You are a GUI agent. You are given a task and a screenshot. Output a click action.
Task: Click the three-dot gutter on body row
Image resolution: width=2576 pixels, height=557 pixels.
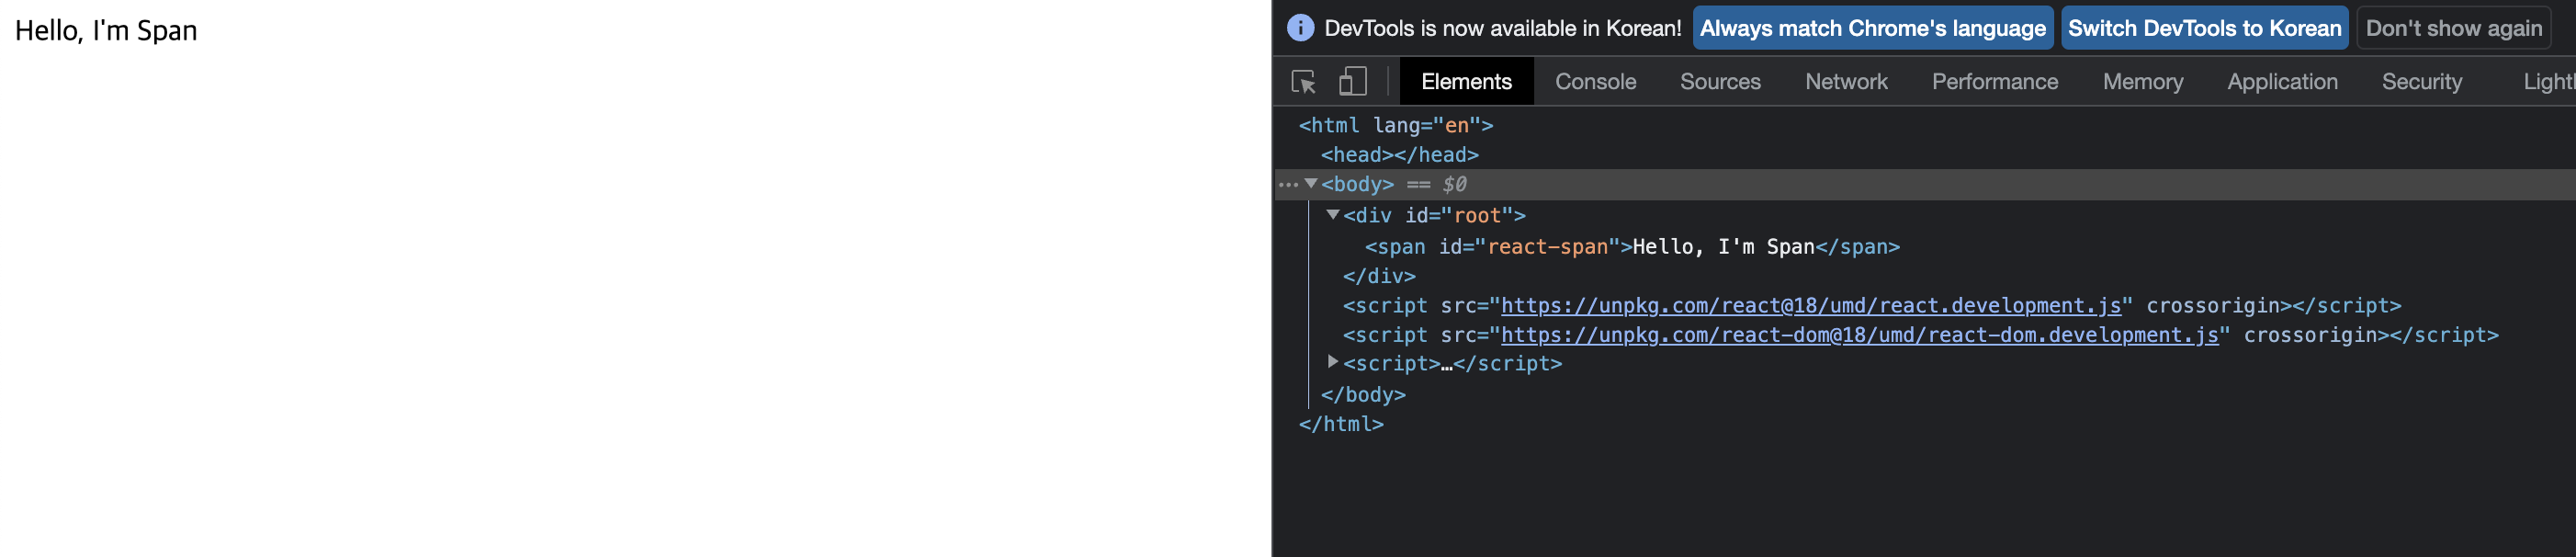1288,184
